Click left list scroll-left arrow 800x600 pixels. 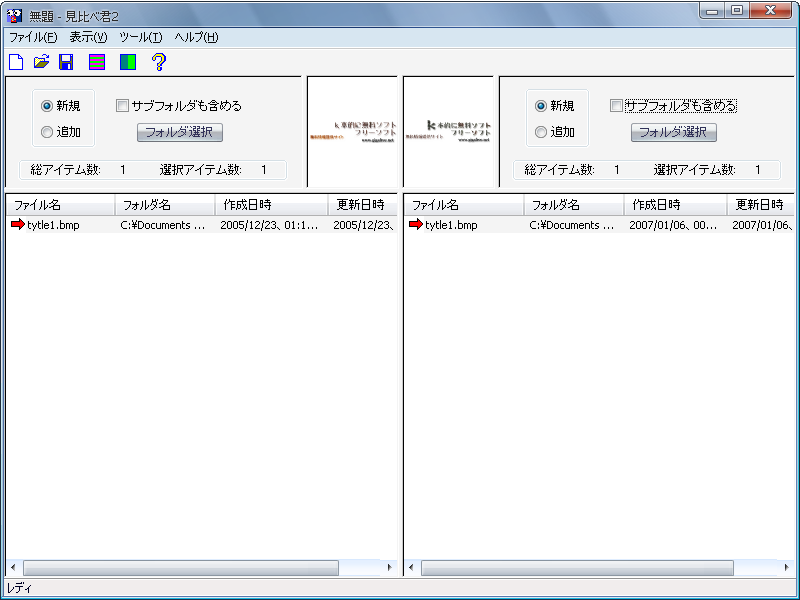point(13,567)
